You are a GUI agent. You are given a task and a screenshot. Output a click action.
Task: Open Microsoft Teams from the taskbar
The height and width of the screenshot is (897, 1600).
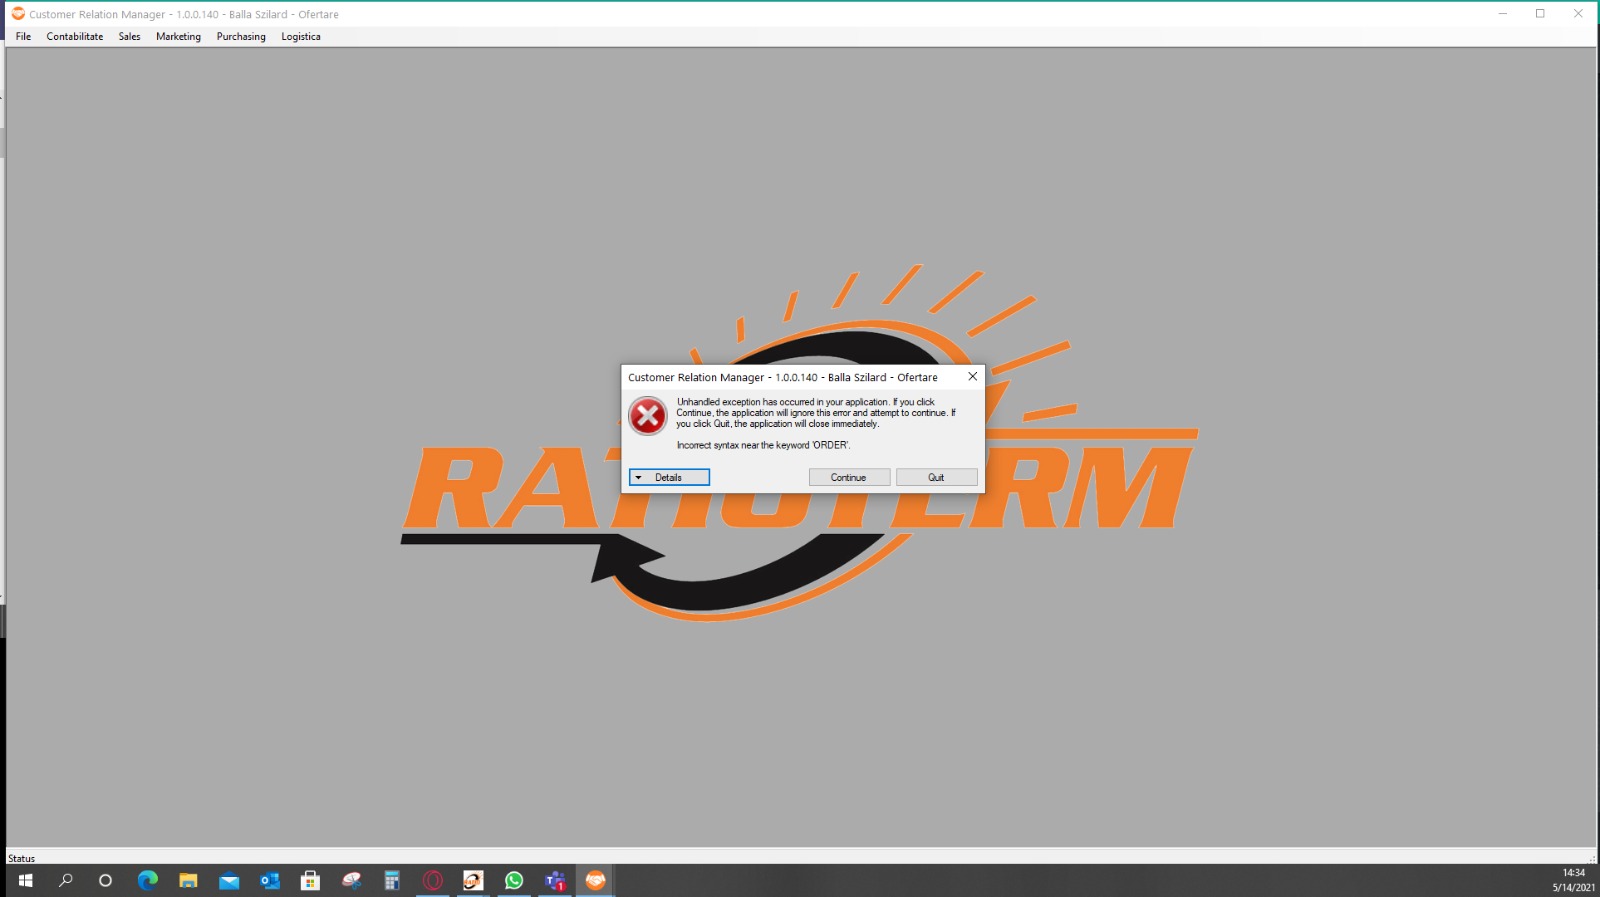555,881
